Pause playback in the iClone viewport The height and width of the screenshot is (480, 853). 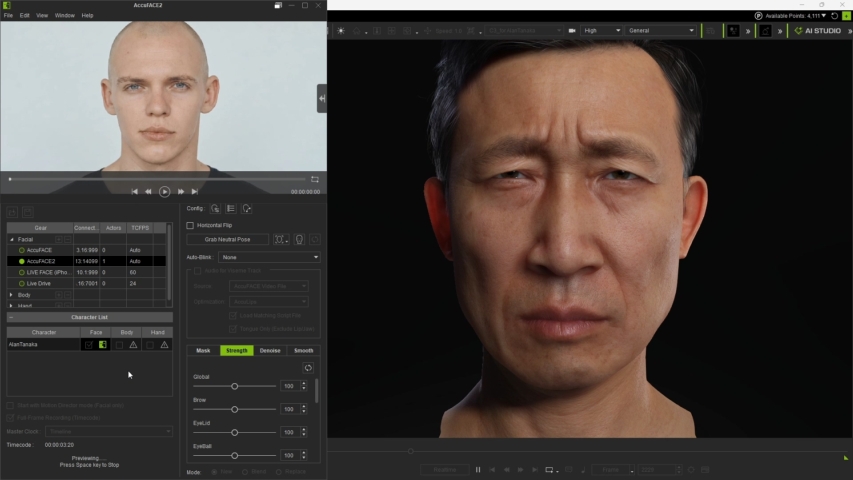coord(478,470)
